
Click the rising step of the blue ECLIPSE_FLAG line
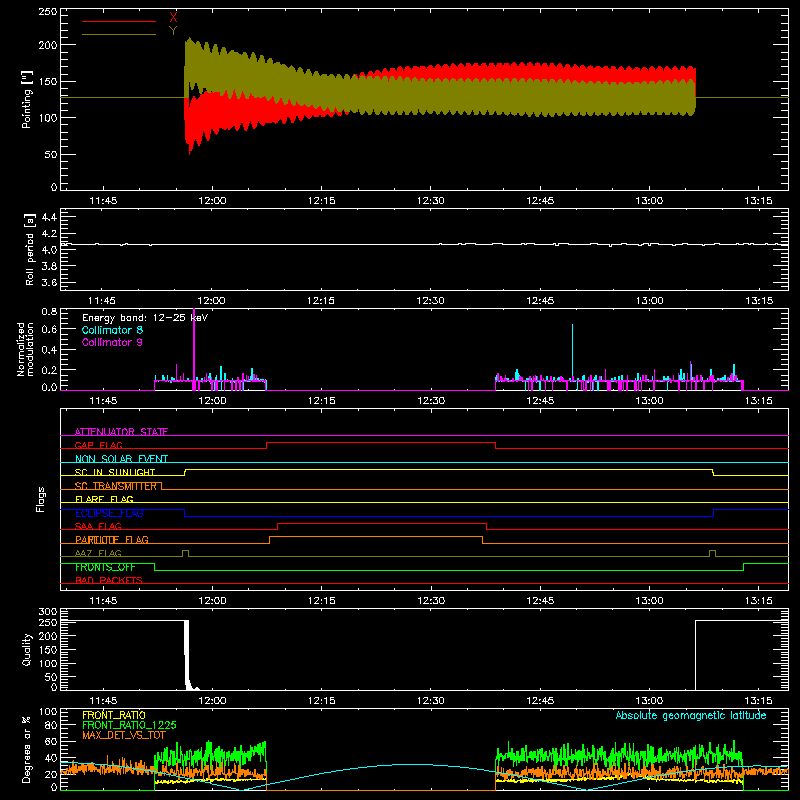[713, 513]
